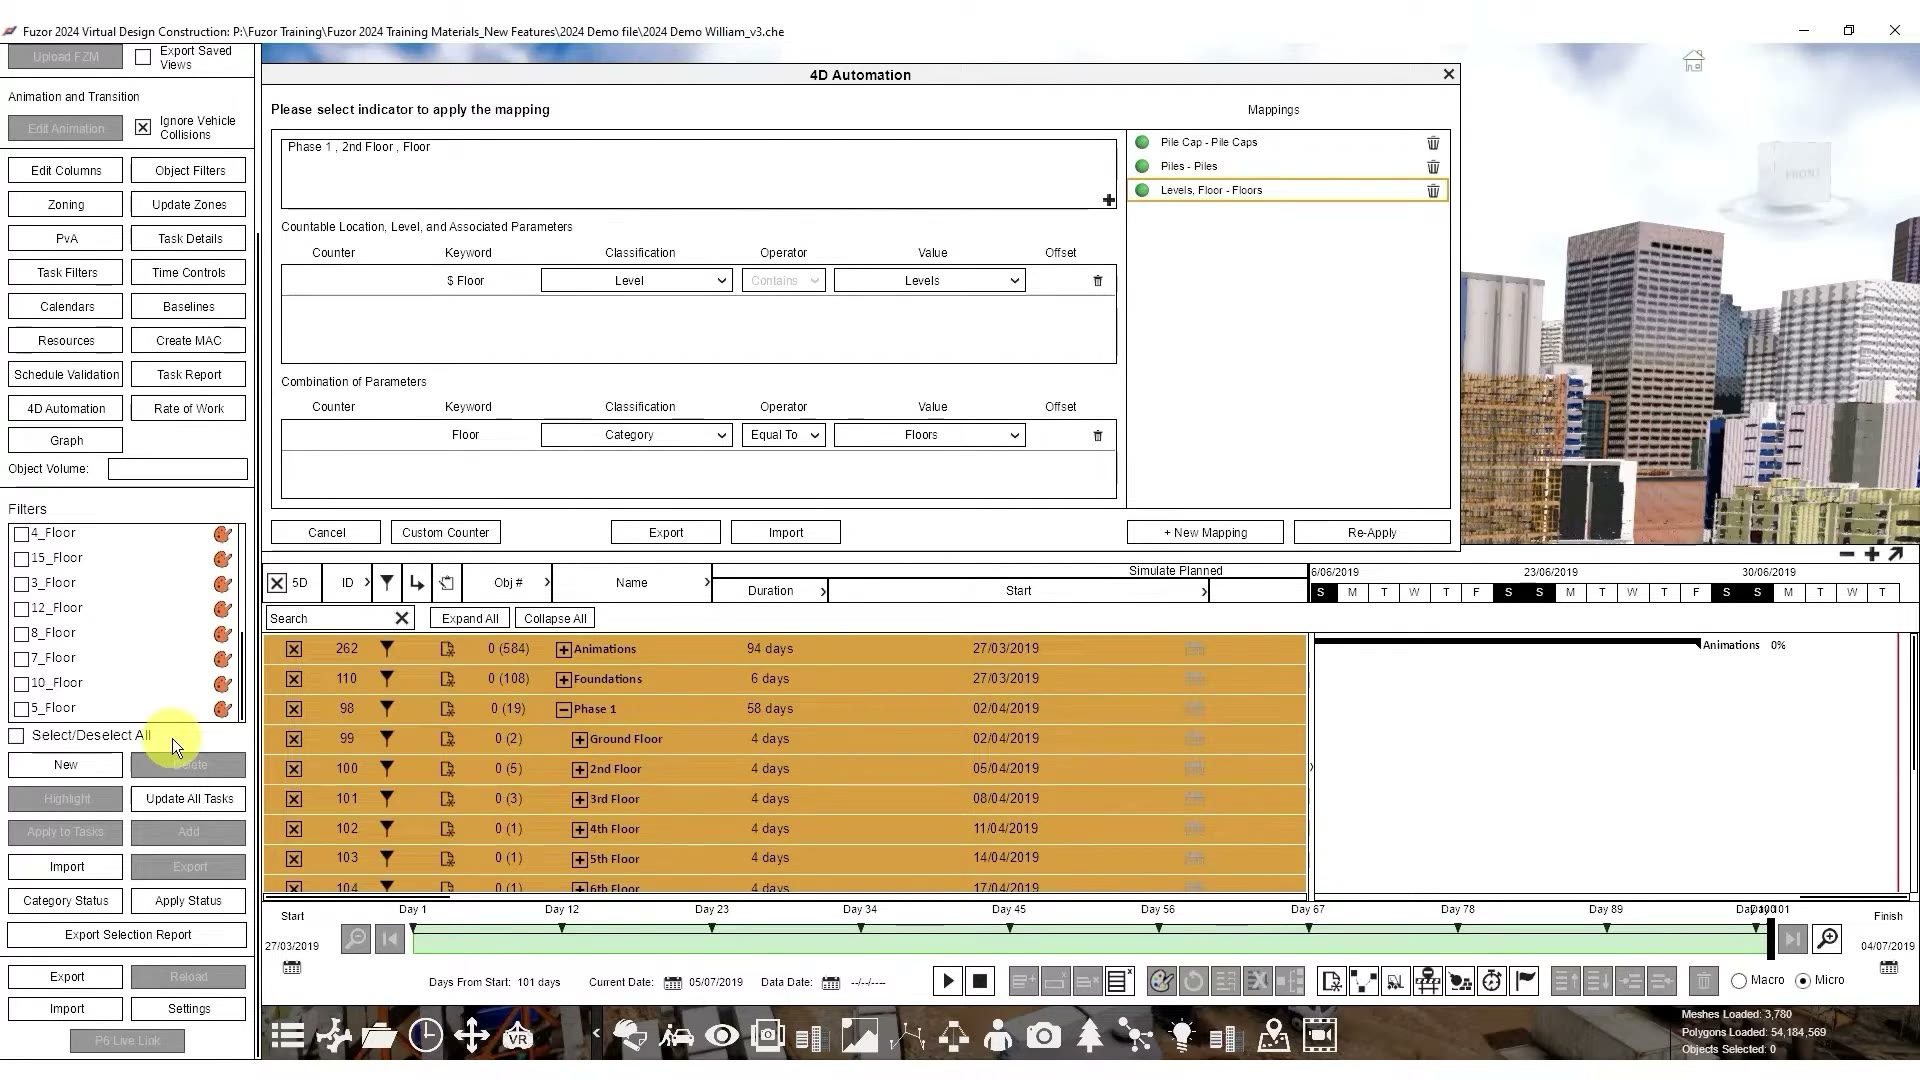Delete the $ Floor counter row
Image resolution: width=1920 pixels, height=1080 pixels.
[1098, 281]
